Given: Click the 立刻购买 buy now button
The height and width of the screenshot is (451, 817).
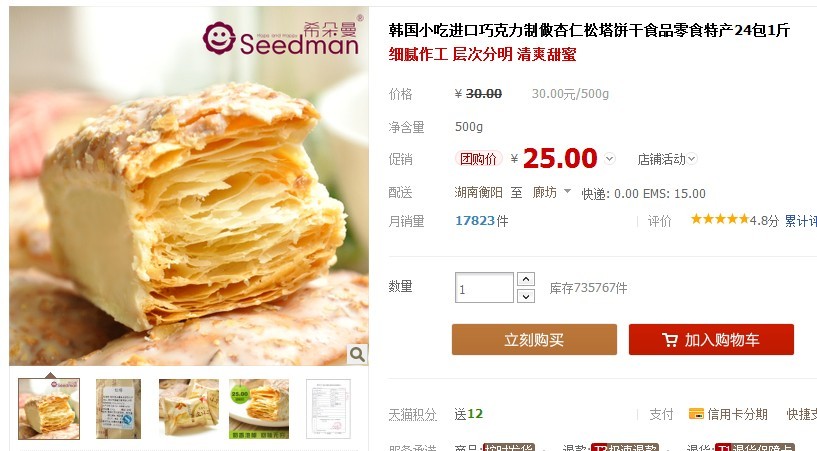Looking at the screenshot, I should [x=534, y=340].
